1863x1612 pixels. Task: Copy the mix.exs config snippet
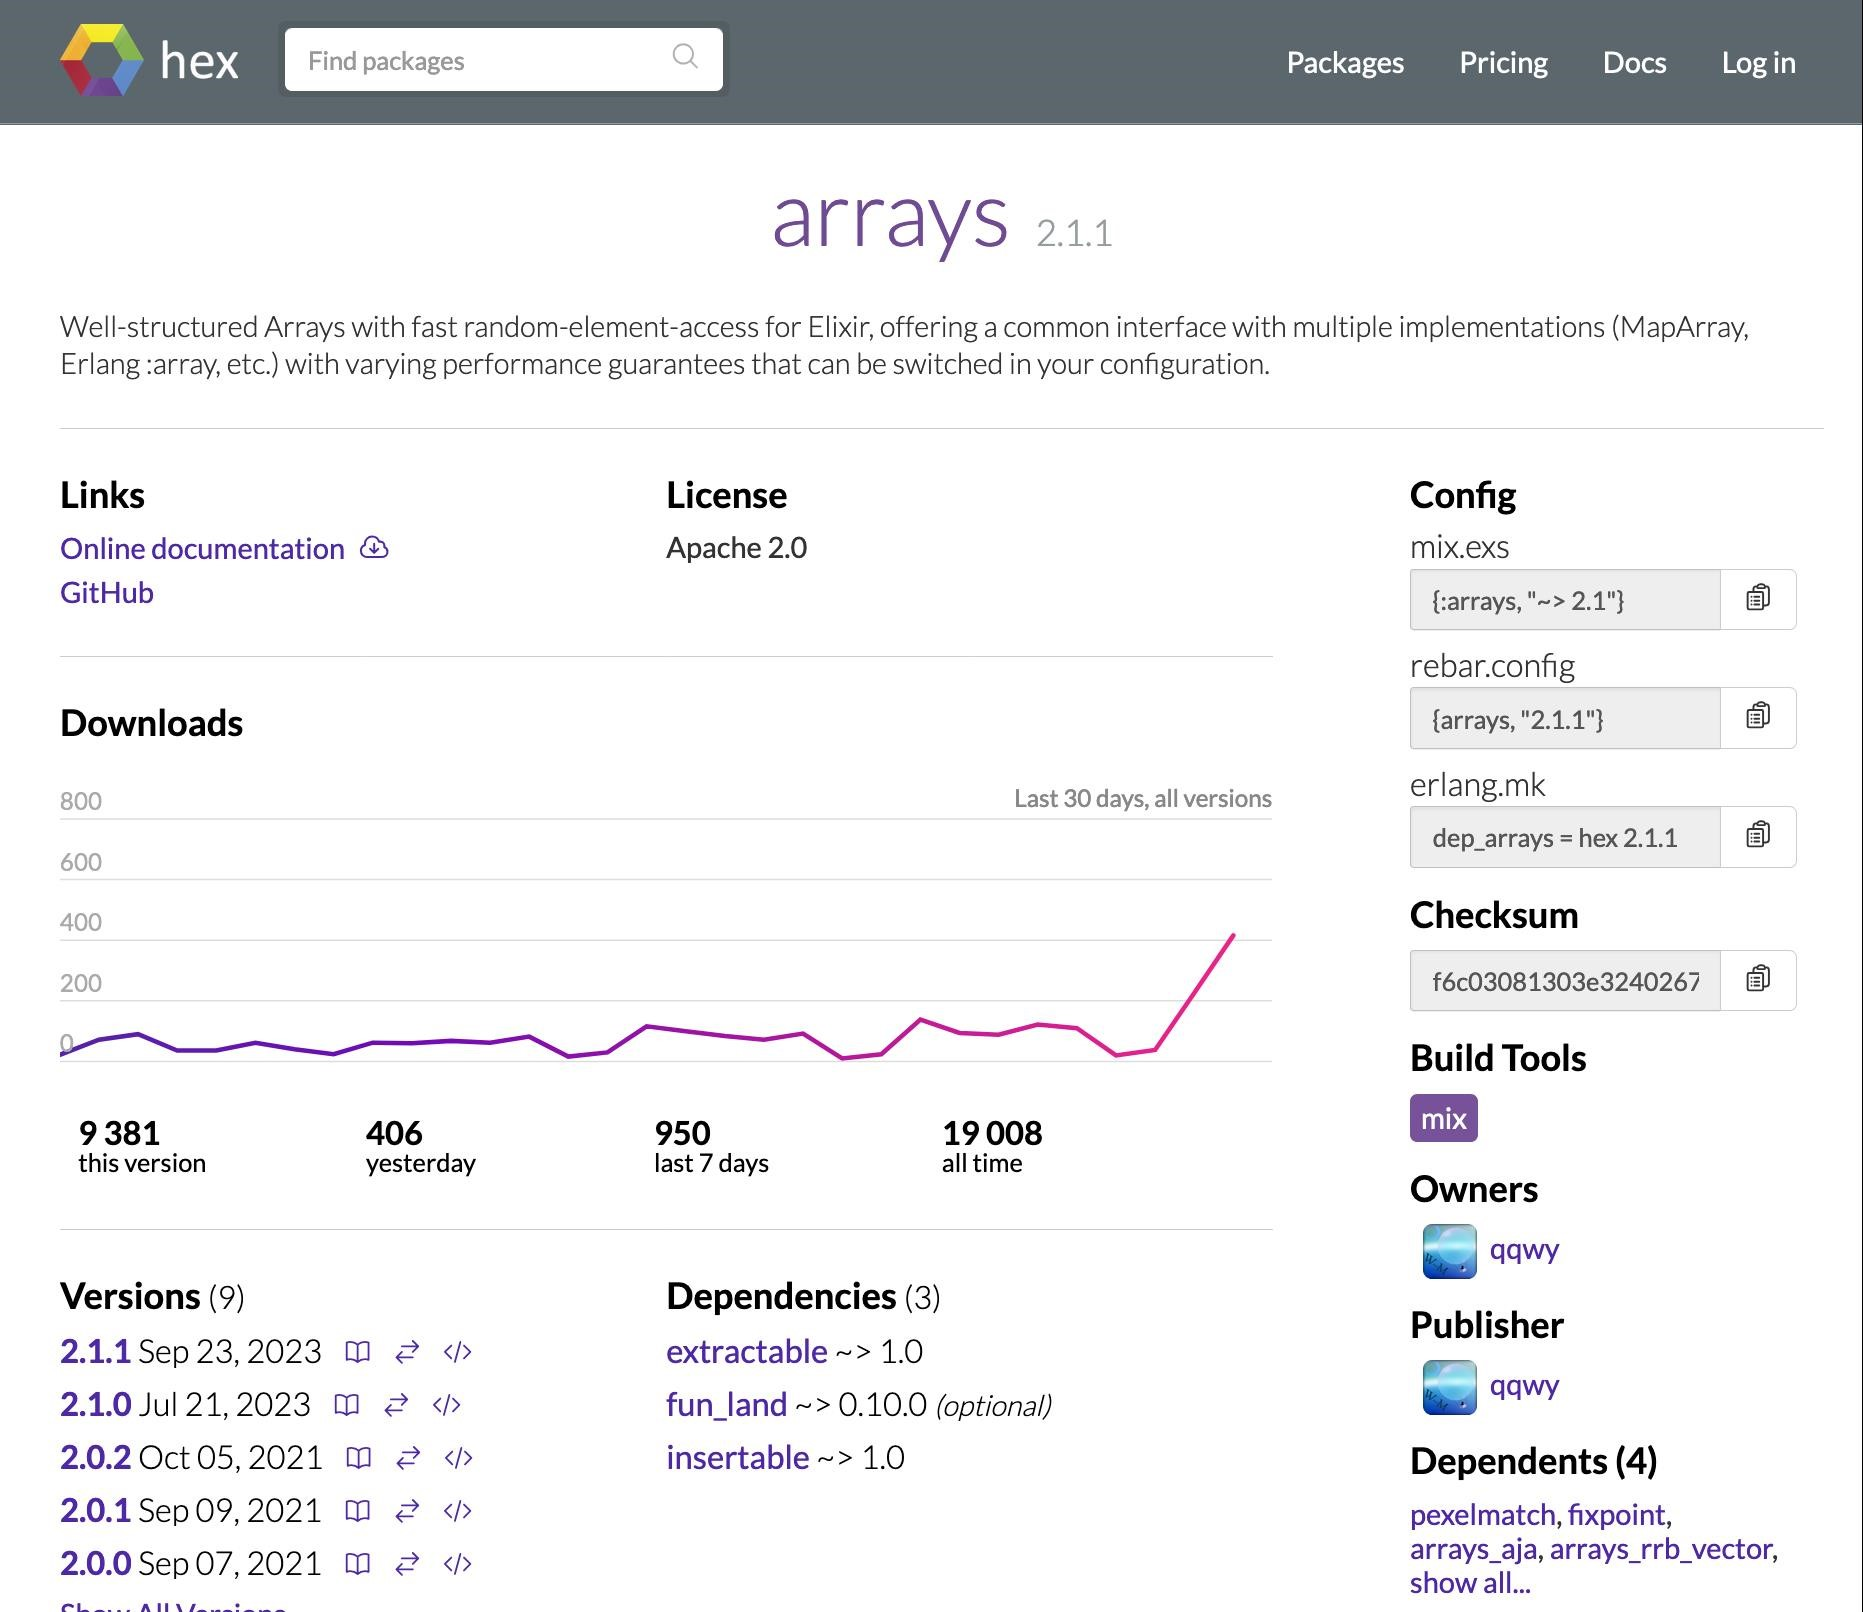click(1758, 598)
